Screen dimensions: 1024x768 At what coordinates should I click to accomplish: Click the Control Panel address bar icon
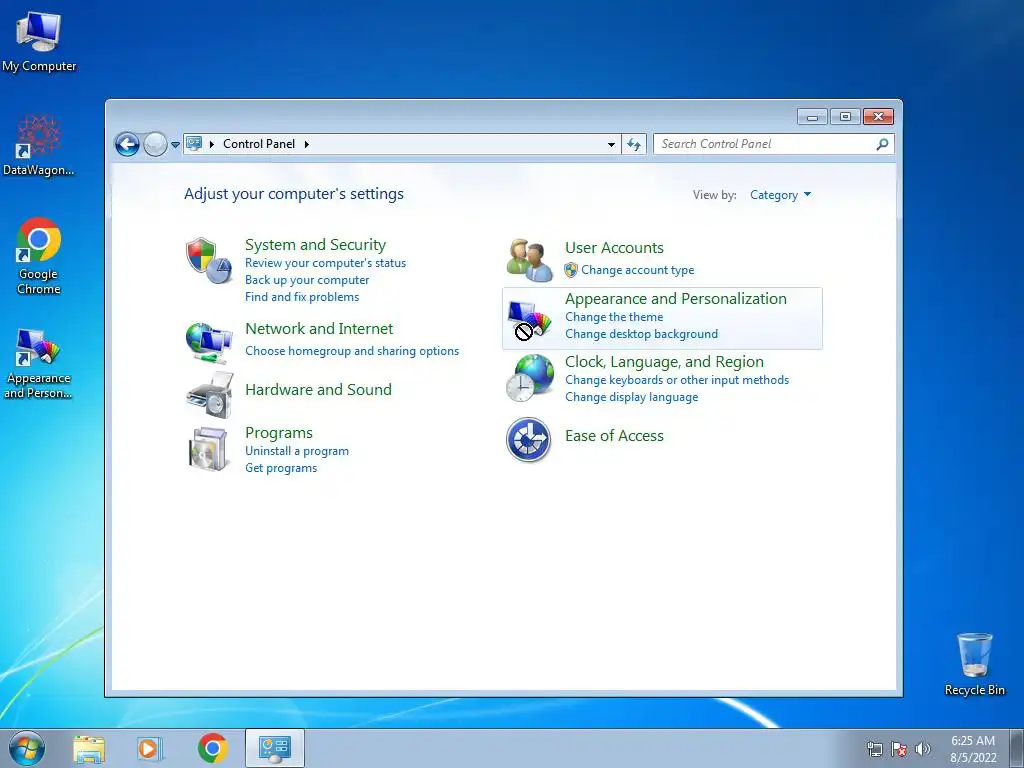(x=194, y=144)
